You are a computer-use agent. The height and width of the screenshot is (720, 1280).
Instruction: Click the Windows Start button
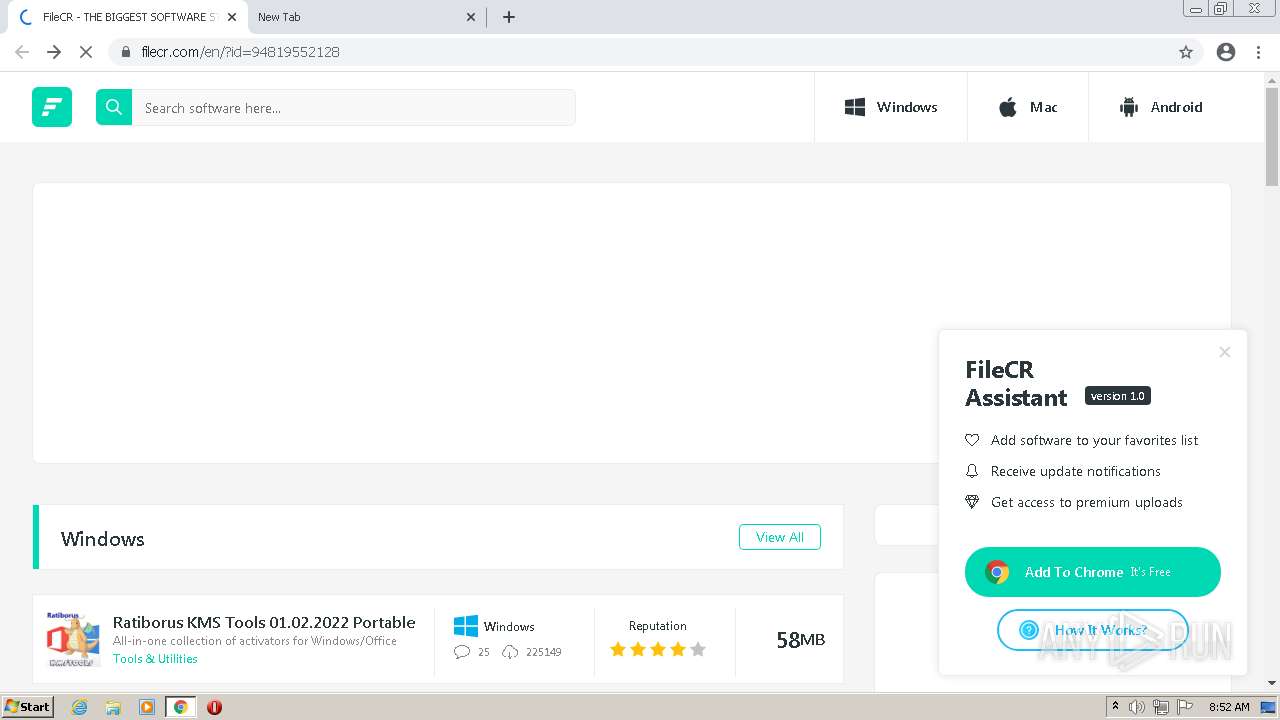pyautogui.click(x=28, y=706)
